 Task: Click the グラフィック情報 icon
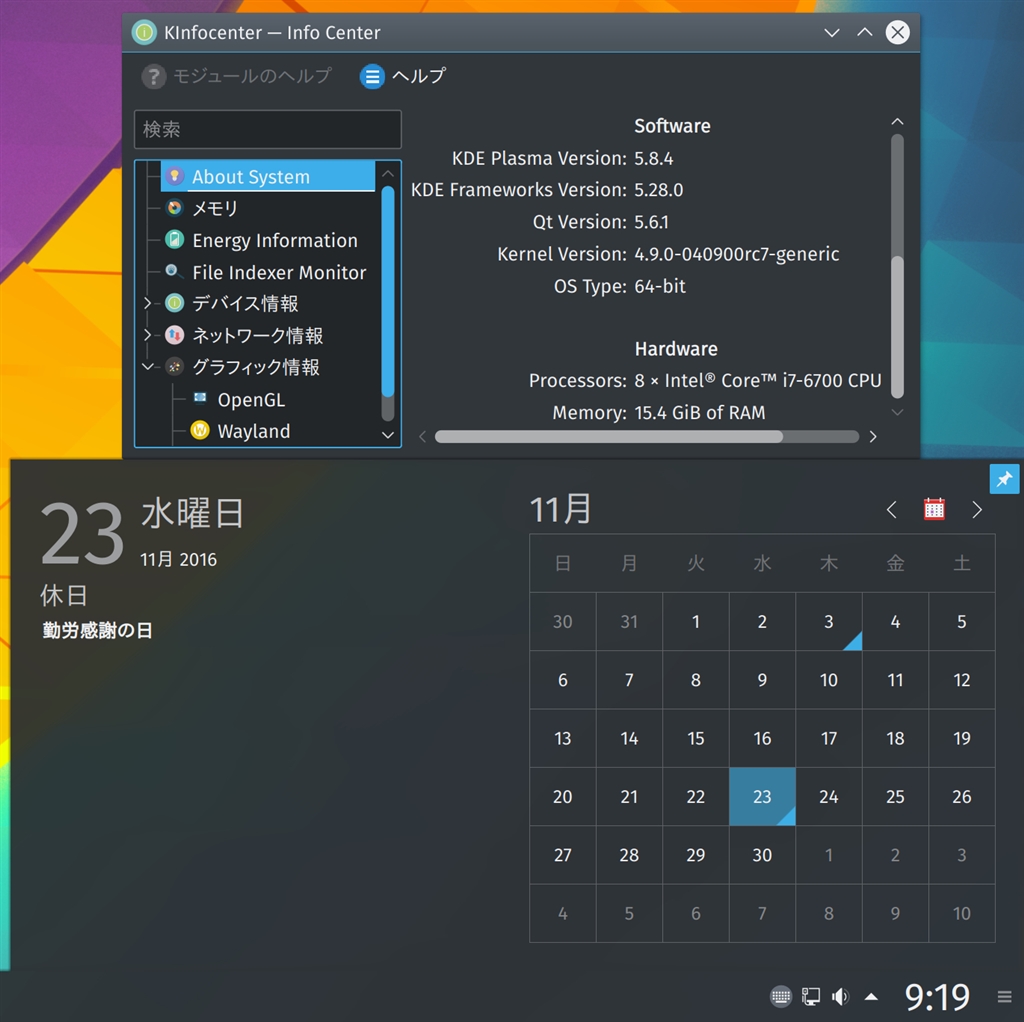[174, 367]
